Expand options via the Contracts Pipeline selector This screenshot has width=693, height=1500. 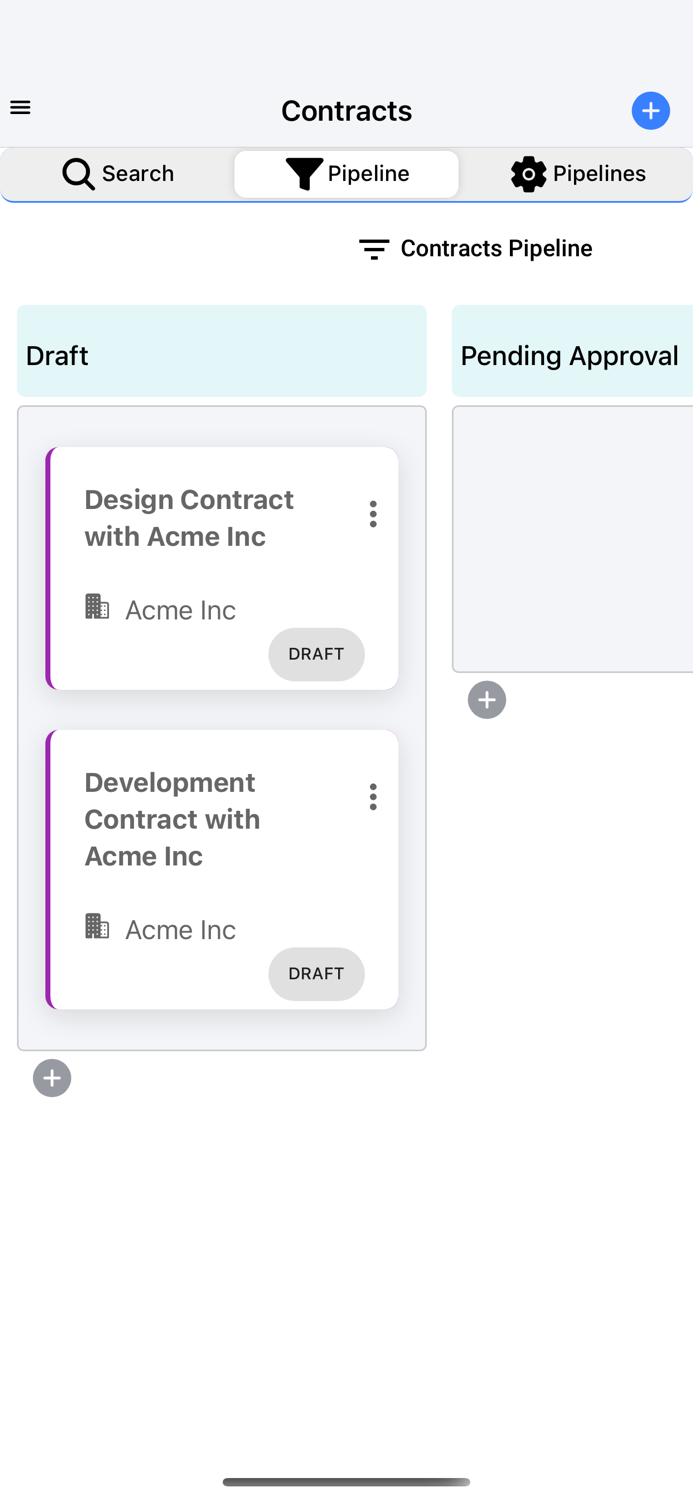coord(496,248)
